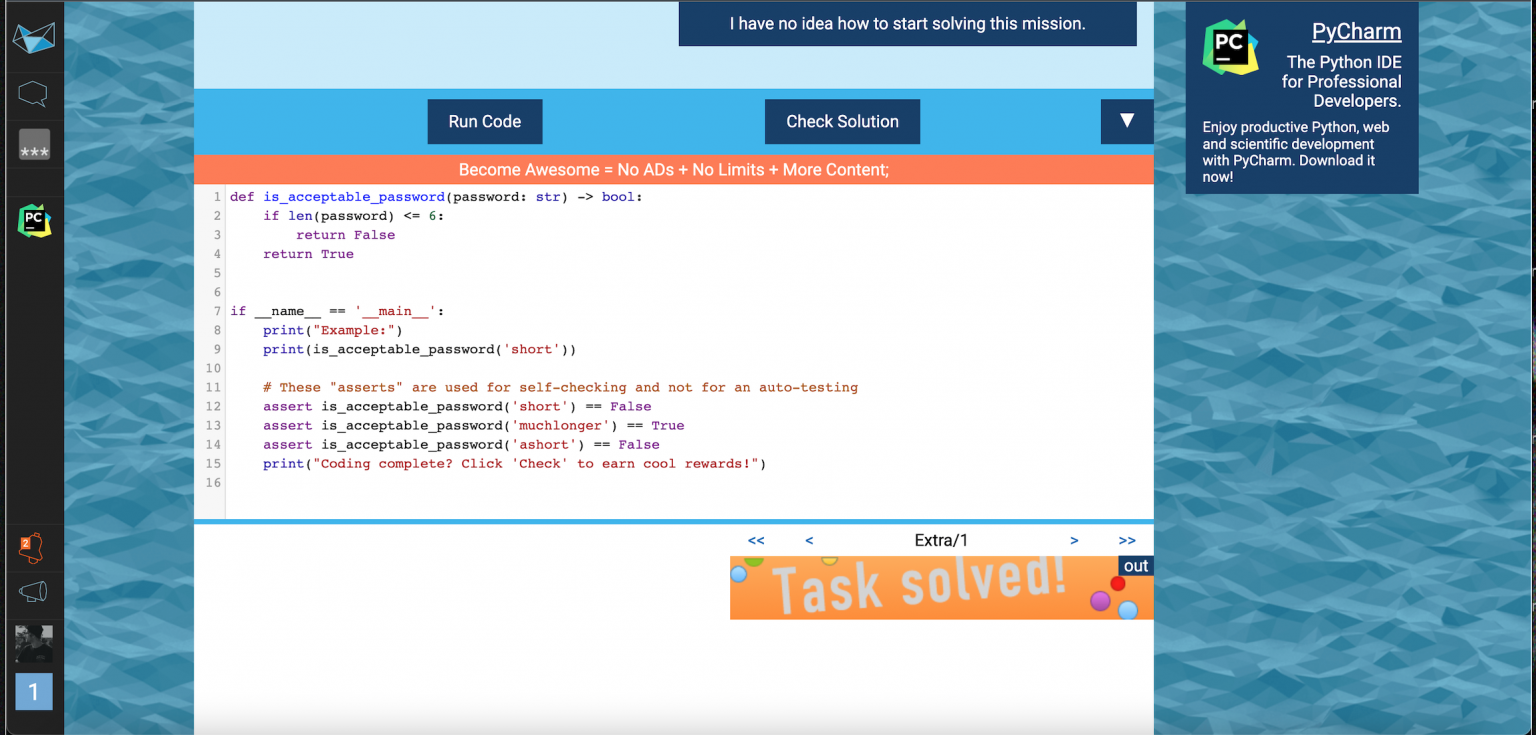Run the code with the Run Code button
The height and width of the screenshot is (735, 1536).
tap(485, 121)
